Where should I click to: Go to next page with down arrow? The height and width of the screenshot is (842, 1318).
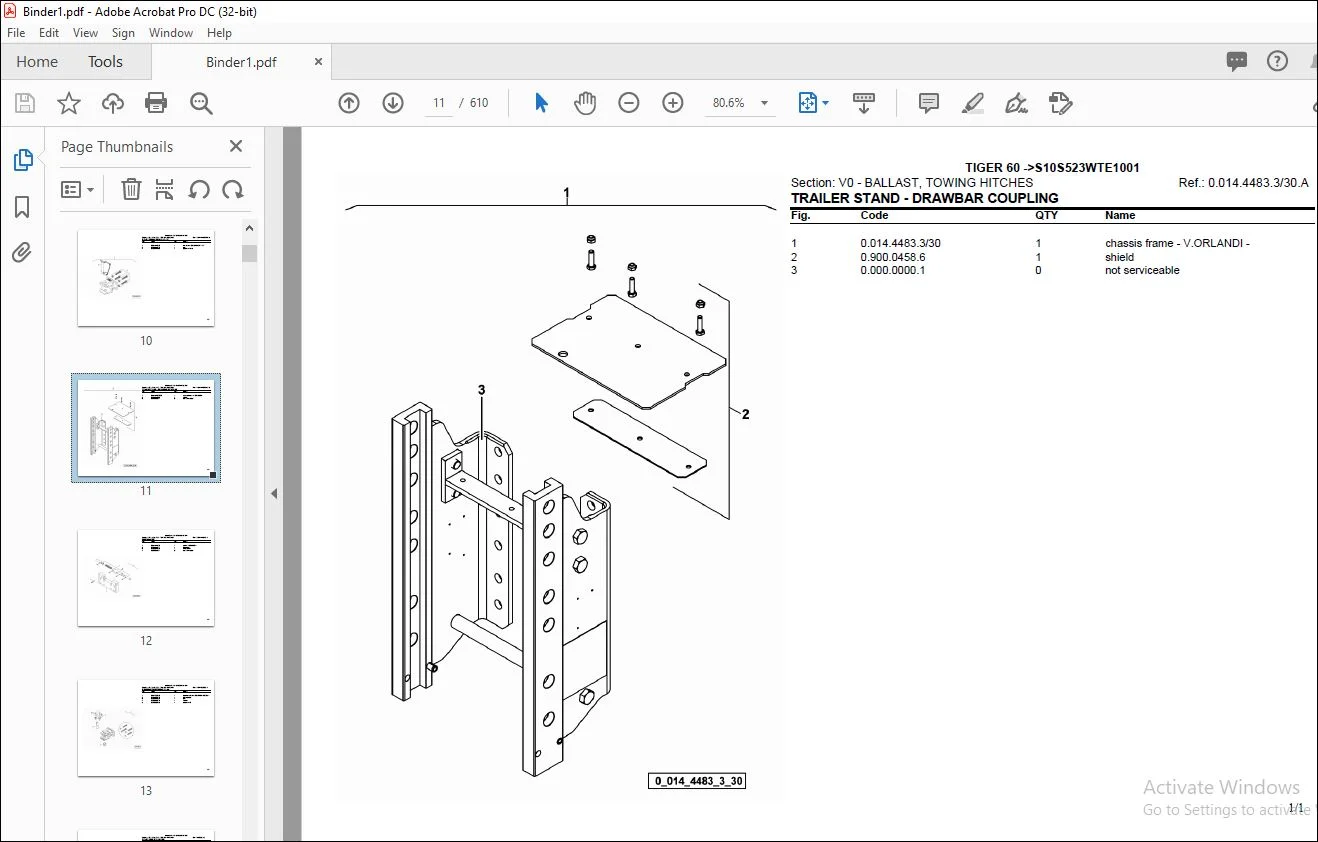393,103
